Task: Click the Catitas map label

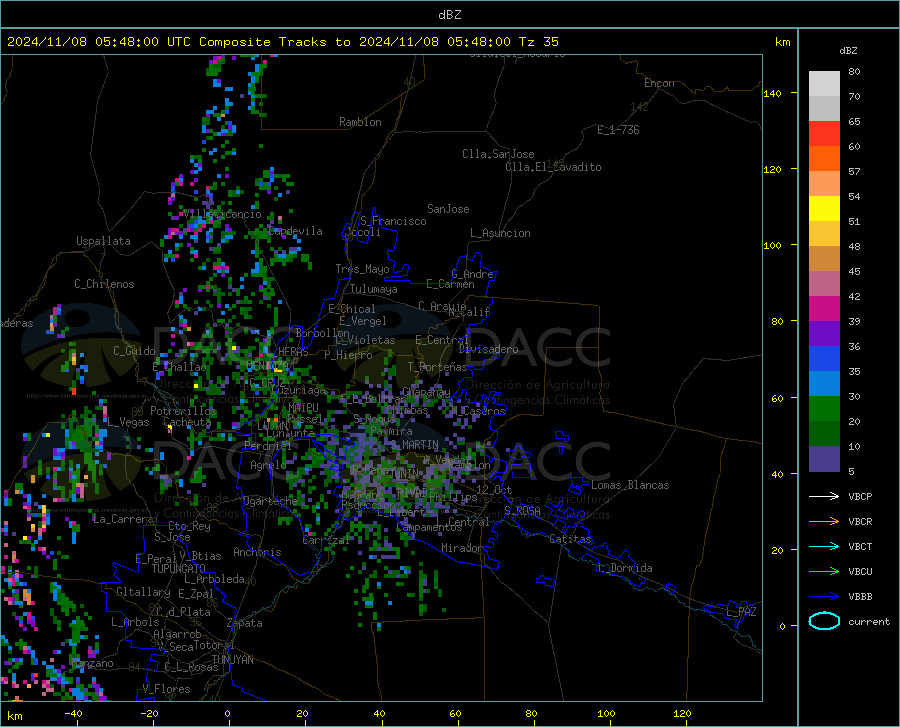Action: 571,539
